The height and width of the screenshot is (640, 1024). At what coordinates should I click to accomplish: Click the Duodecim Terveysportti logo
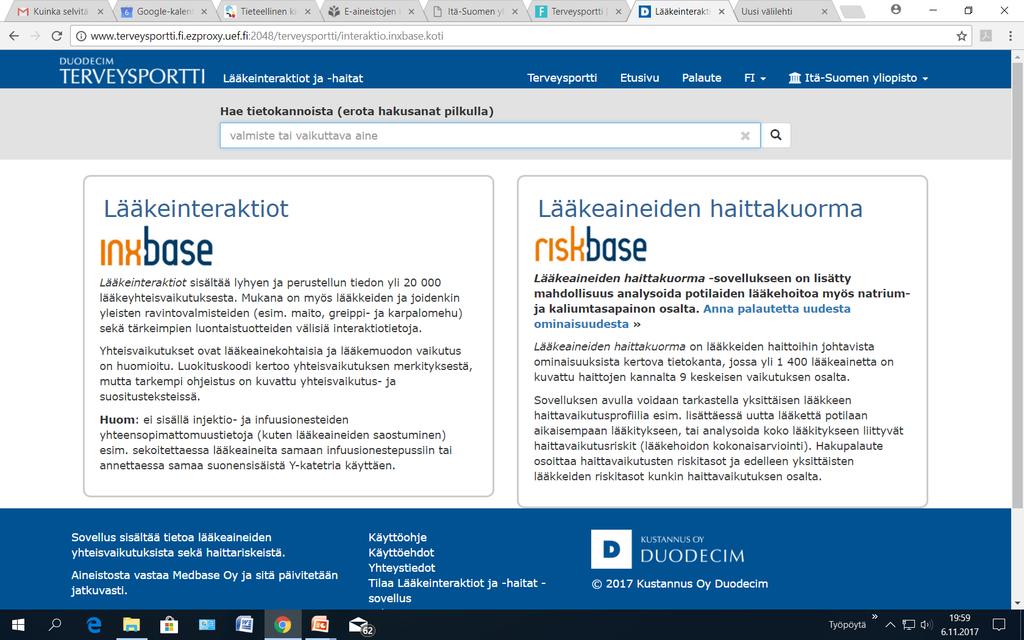pos(132,71)
